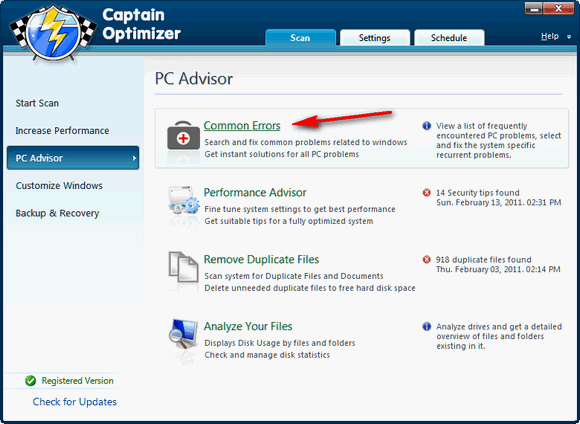Open the Common Errors link
Viewport: 580px width, 424px height.
[242, 126]
